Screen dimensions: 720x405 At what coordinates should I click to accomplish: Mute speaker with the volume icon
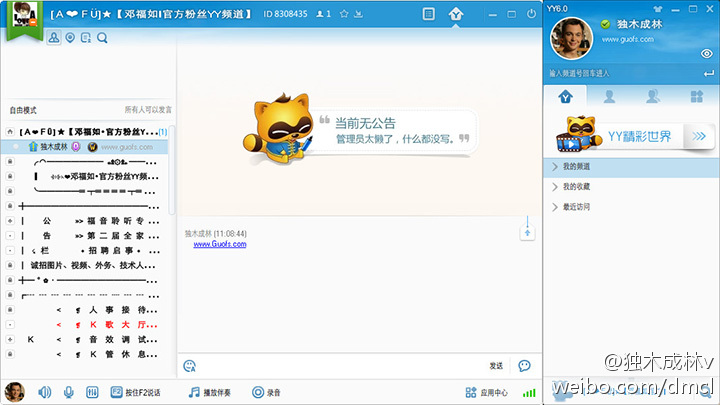coord(45,392)
